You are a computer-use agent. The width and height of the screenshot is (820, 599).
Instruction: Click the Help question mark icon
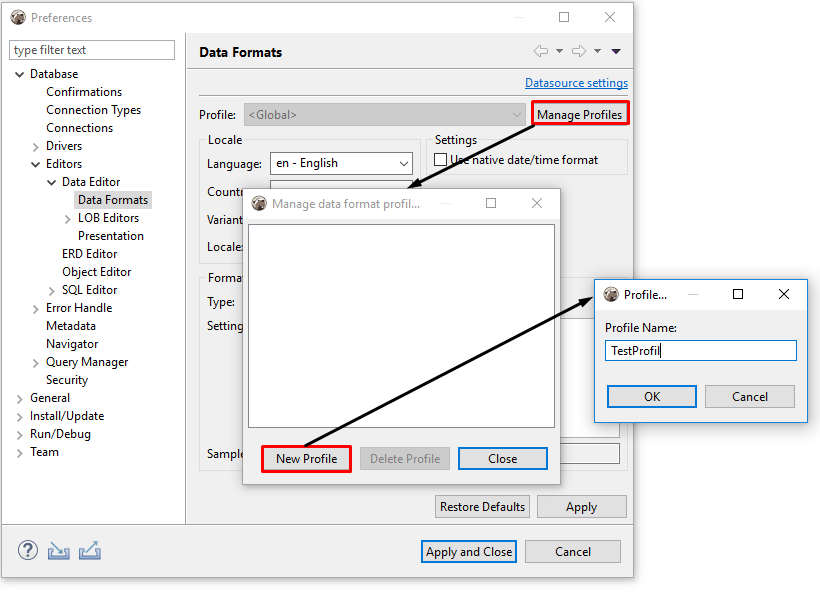click(x=27, y=550)
